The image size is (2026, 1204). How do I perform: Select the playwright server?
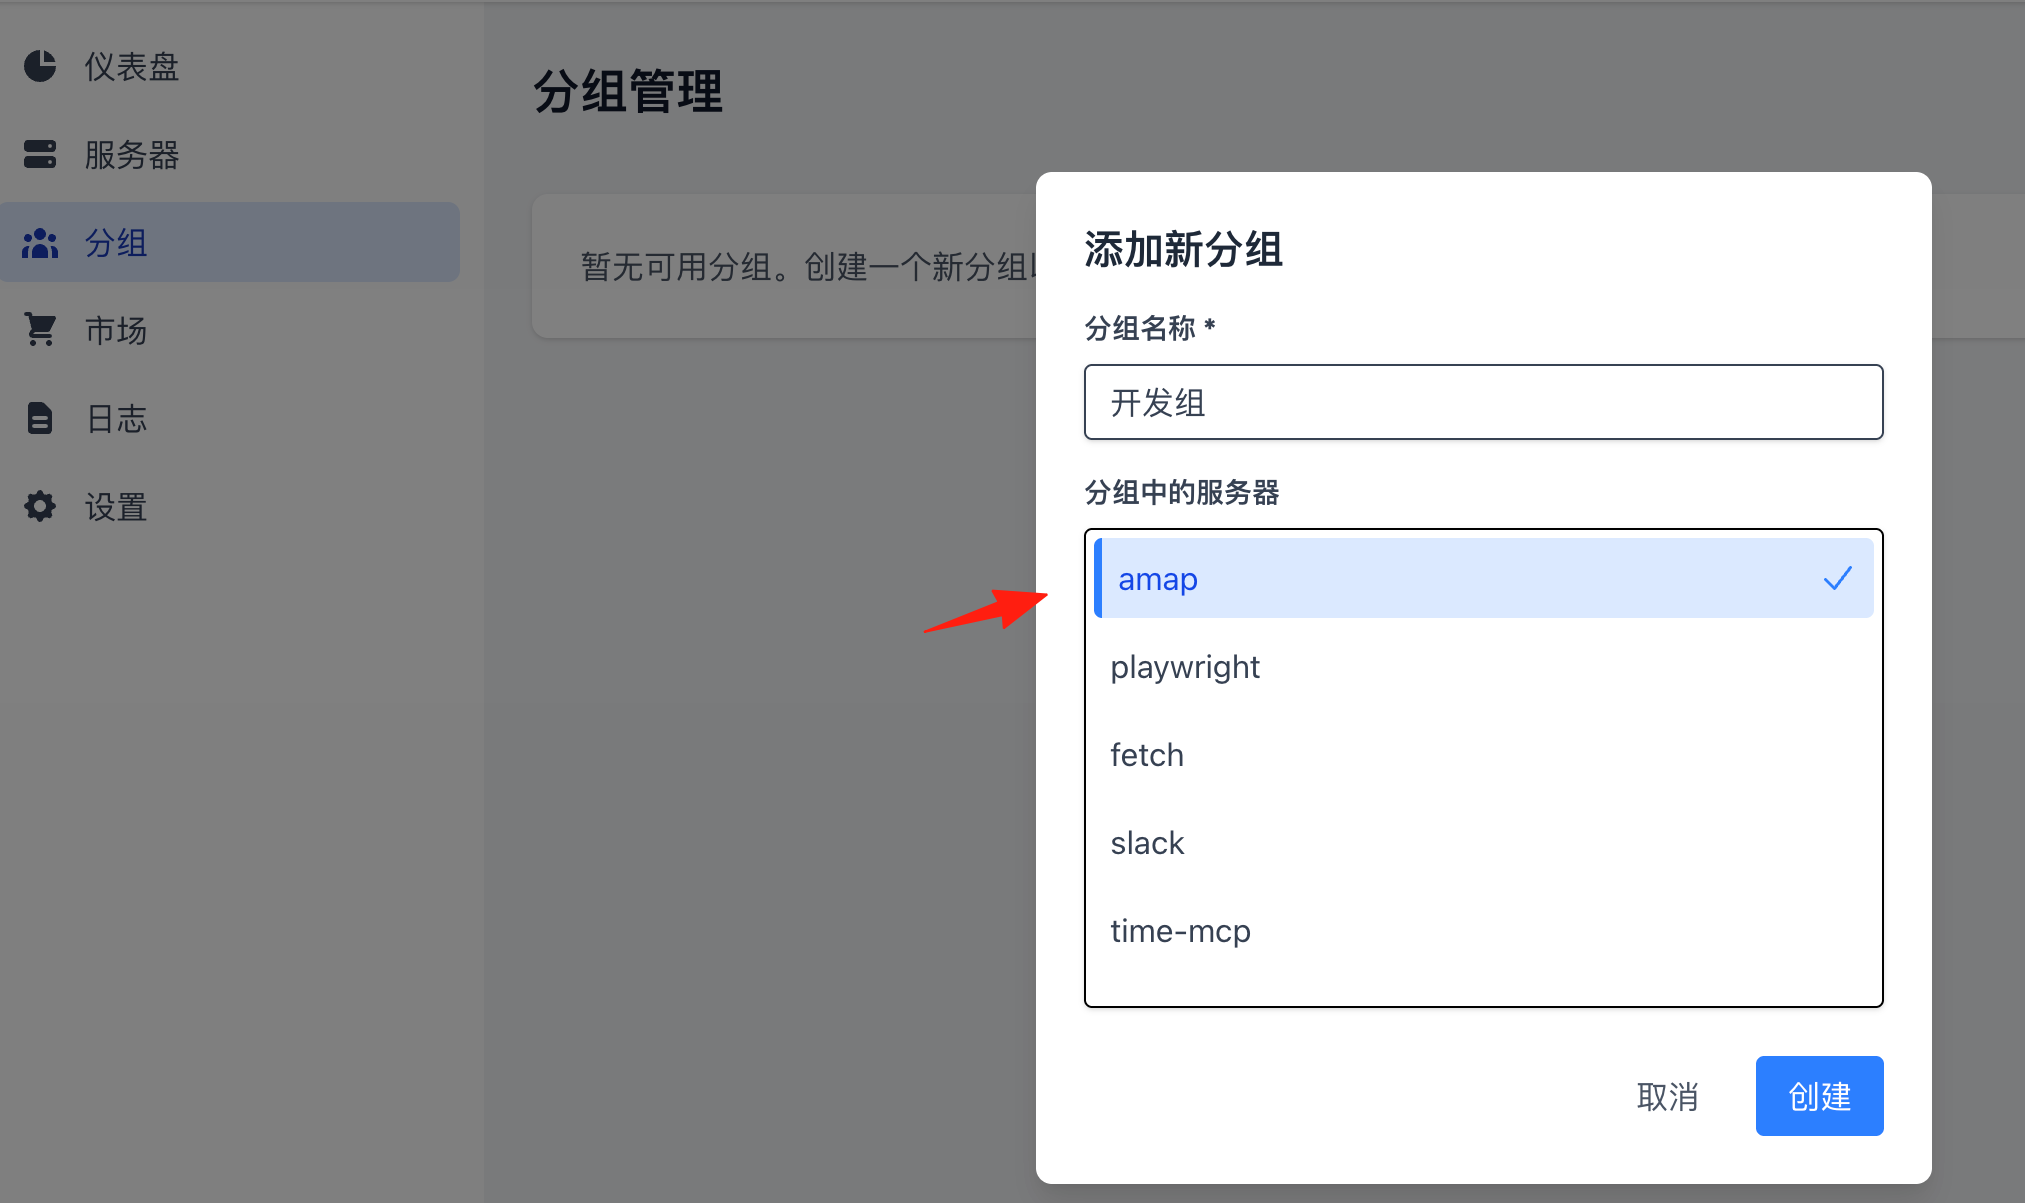click(1484, 666)
